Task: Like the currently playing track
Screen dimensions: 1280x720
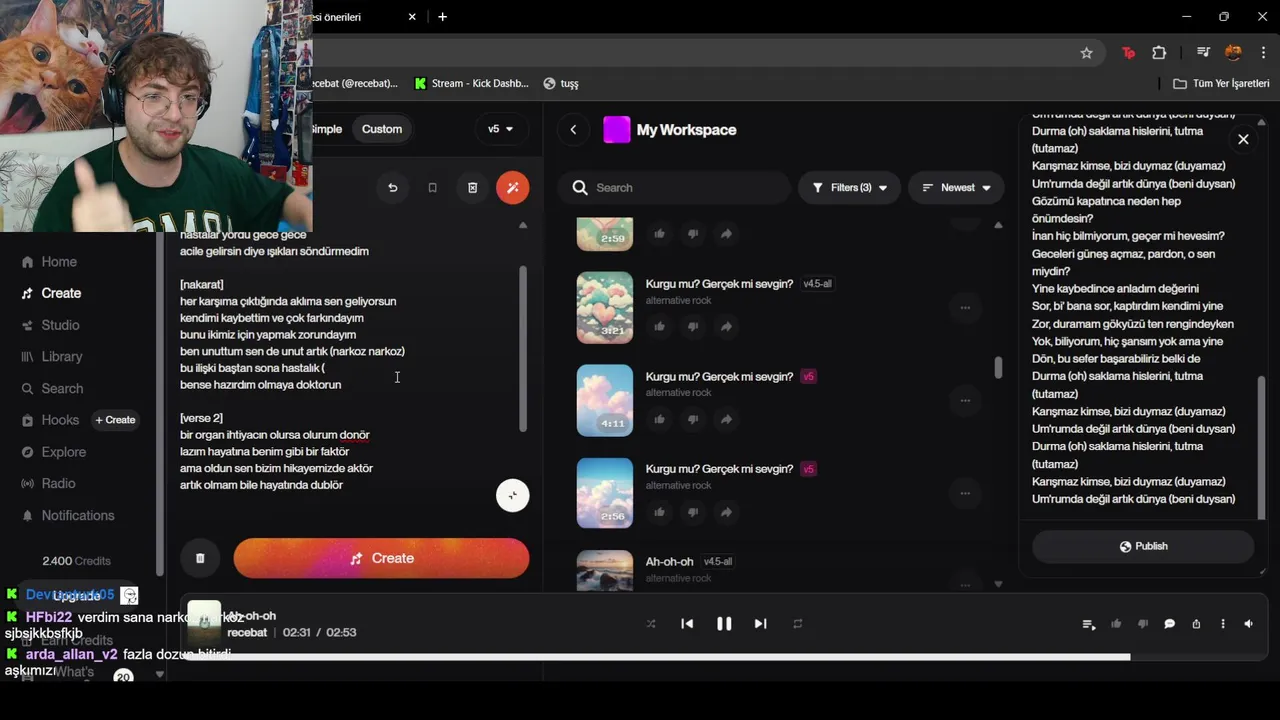Action: [x=1116, y=624]
